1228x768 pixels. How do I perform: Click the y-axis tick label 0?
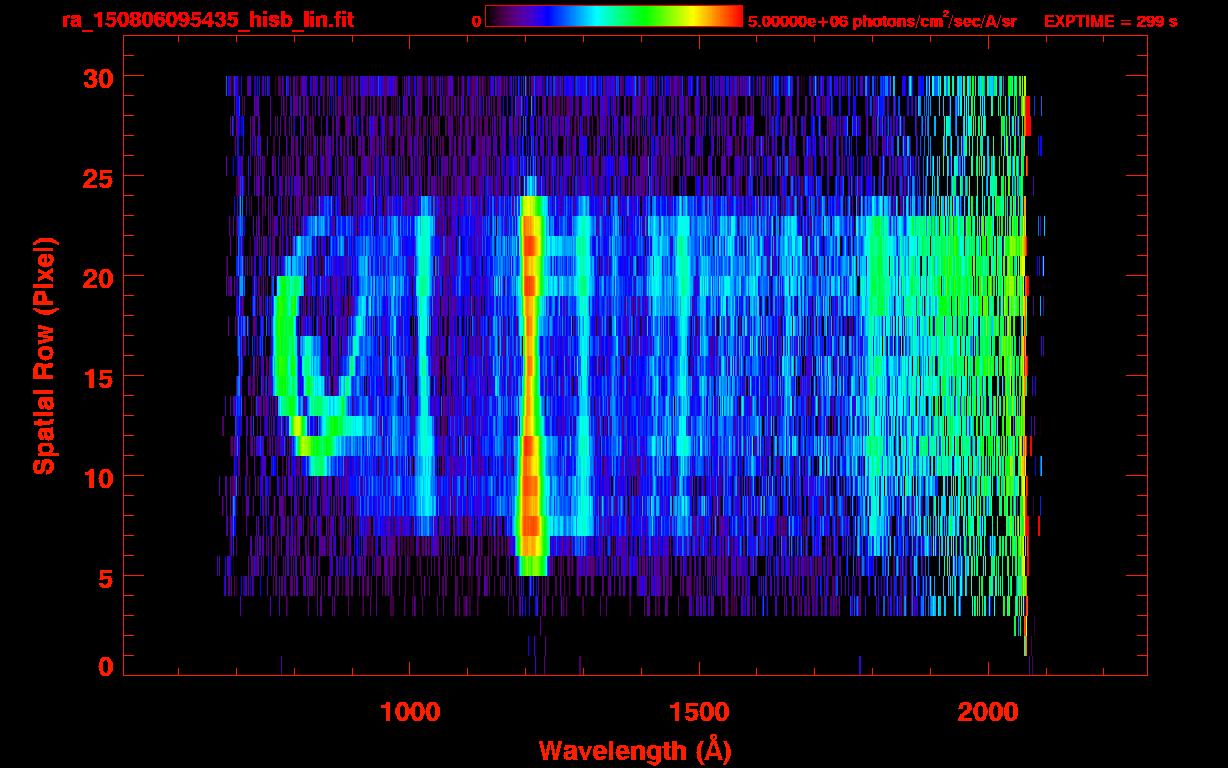coord(104,666)
